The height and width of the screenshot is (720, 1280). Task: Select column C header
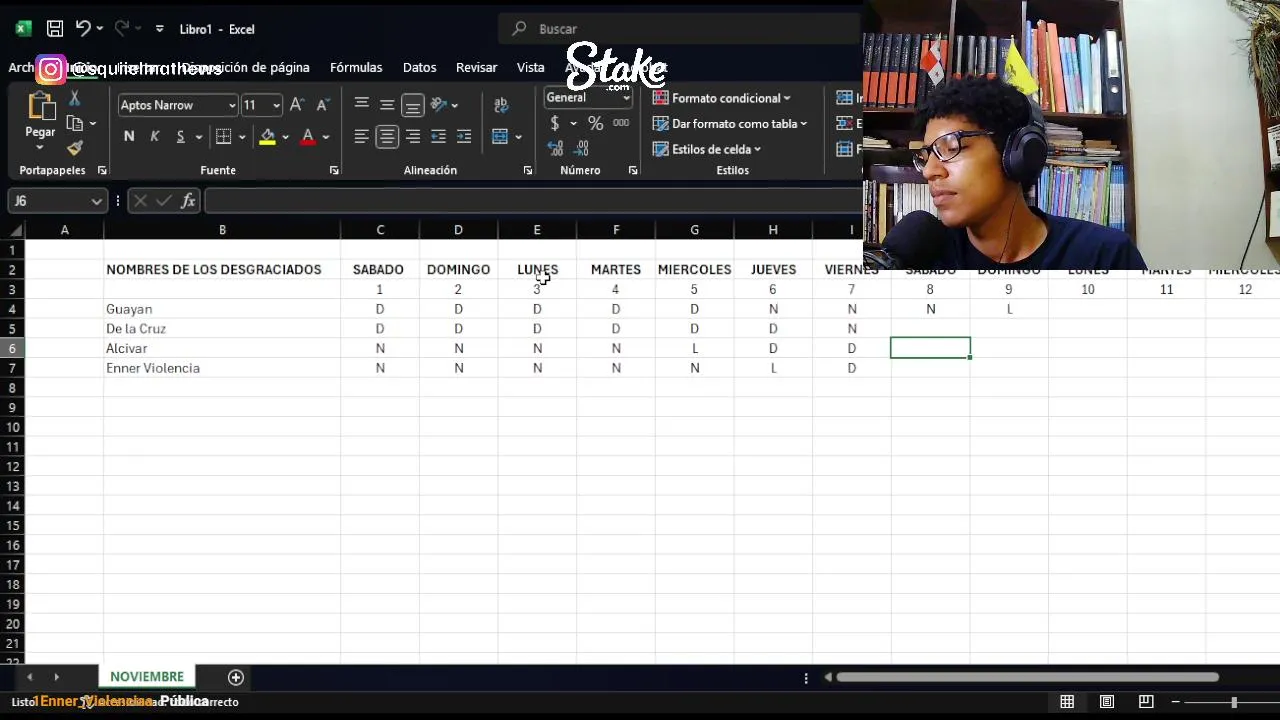pyautogui.click(x=380, y=230)
